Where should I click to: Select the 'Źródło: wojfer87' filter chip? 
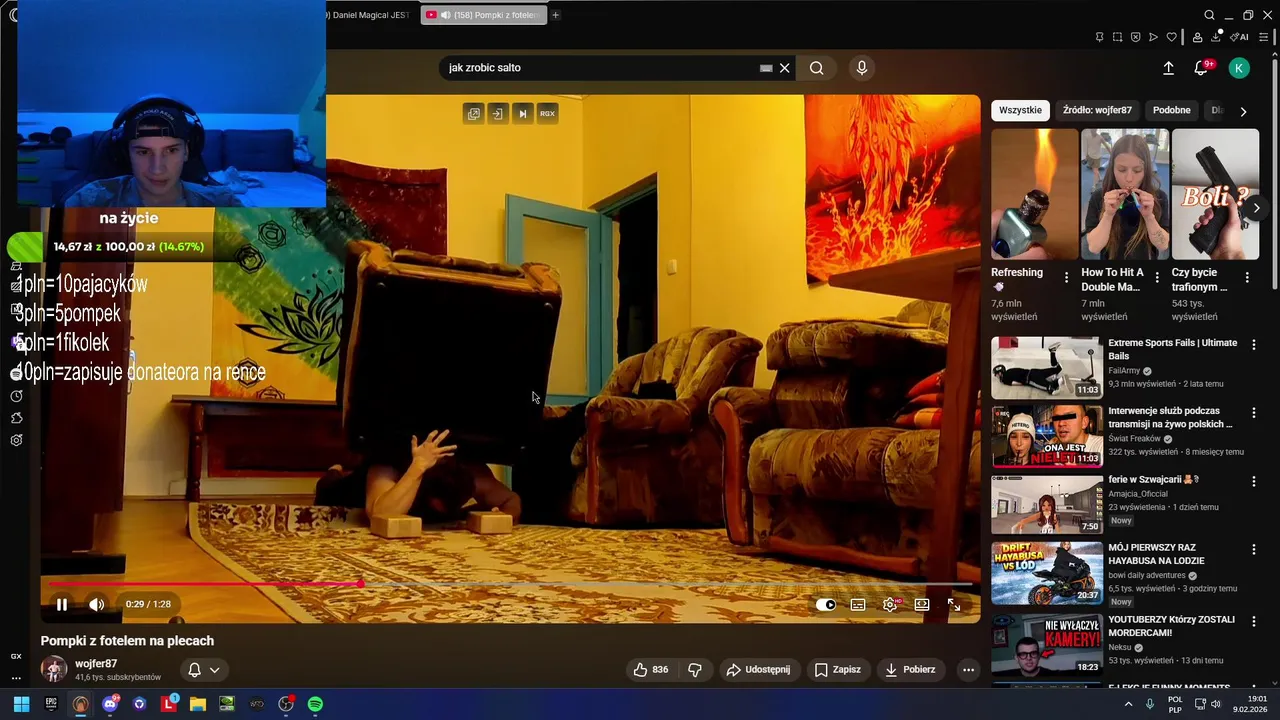click(1097, 110)
